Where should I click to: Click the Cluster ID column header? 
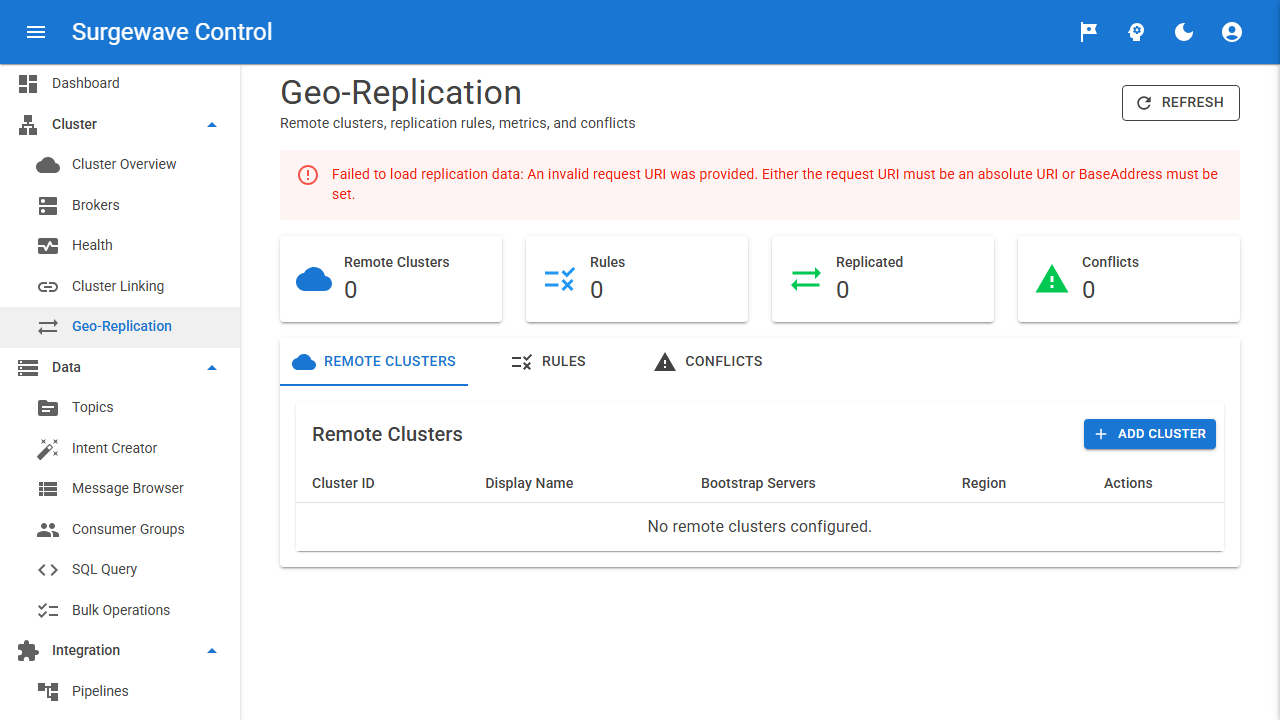click(343, 483)
